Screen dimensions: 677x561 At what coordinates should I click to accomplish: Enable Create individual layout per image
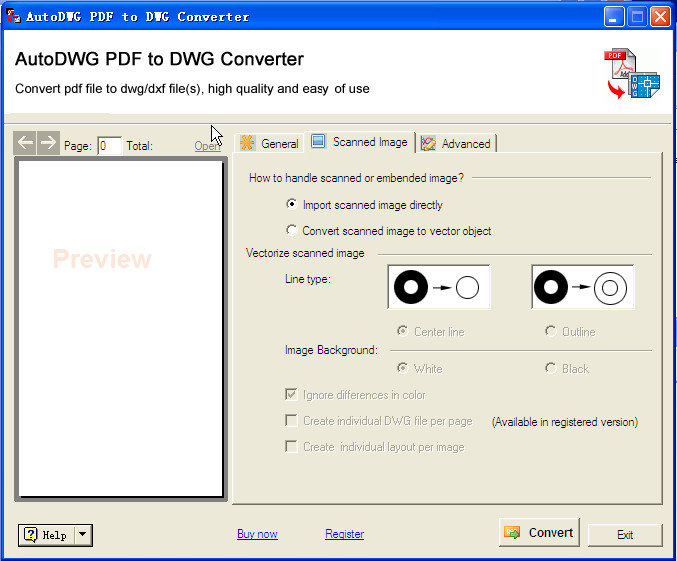[291, 447]
